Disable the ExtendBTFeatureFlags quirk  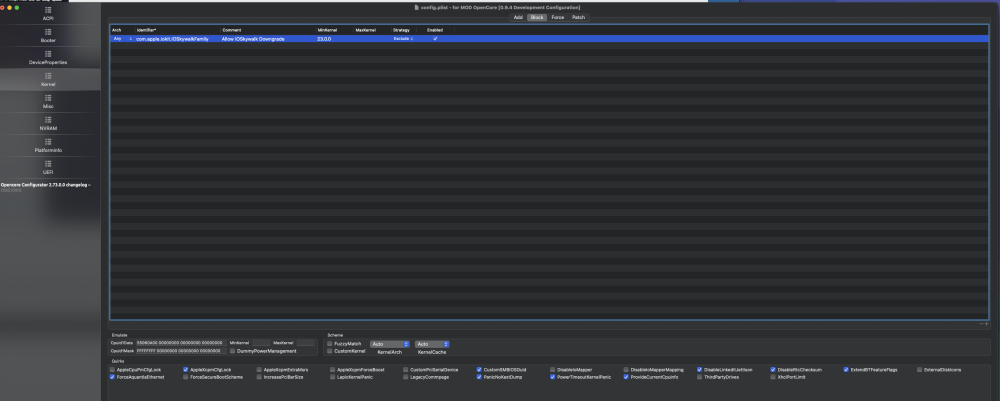[x=846, y=370]
